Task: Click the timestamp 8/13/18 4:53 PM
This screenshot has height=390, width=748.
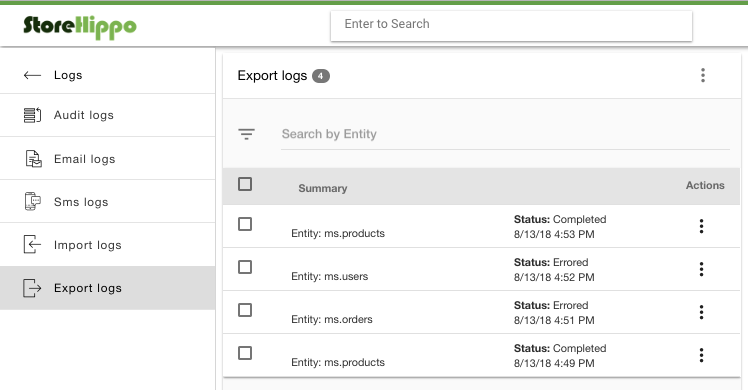Action: [x=554, y=235]
